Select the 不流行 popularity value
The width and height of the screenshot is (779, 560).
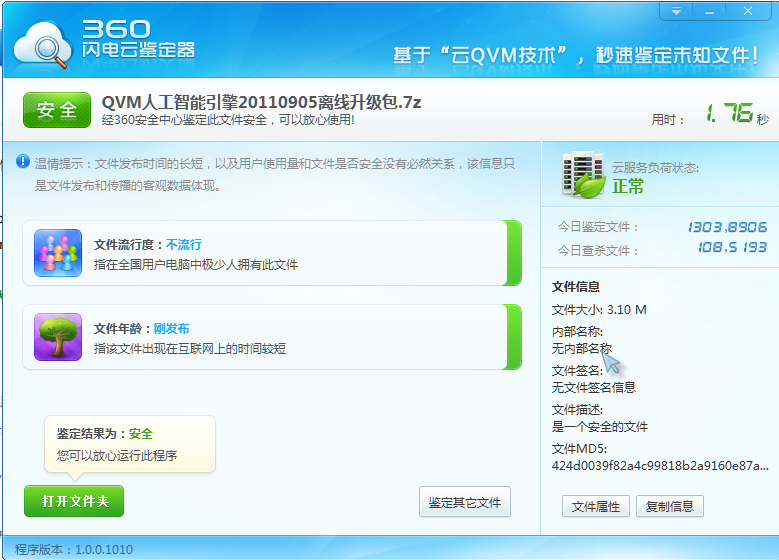184,244
